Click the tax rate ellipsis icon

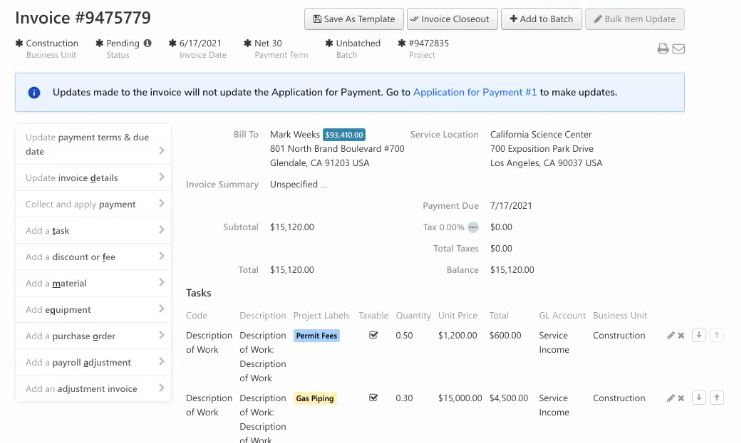(473, 227)
